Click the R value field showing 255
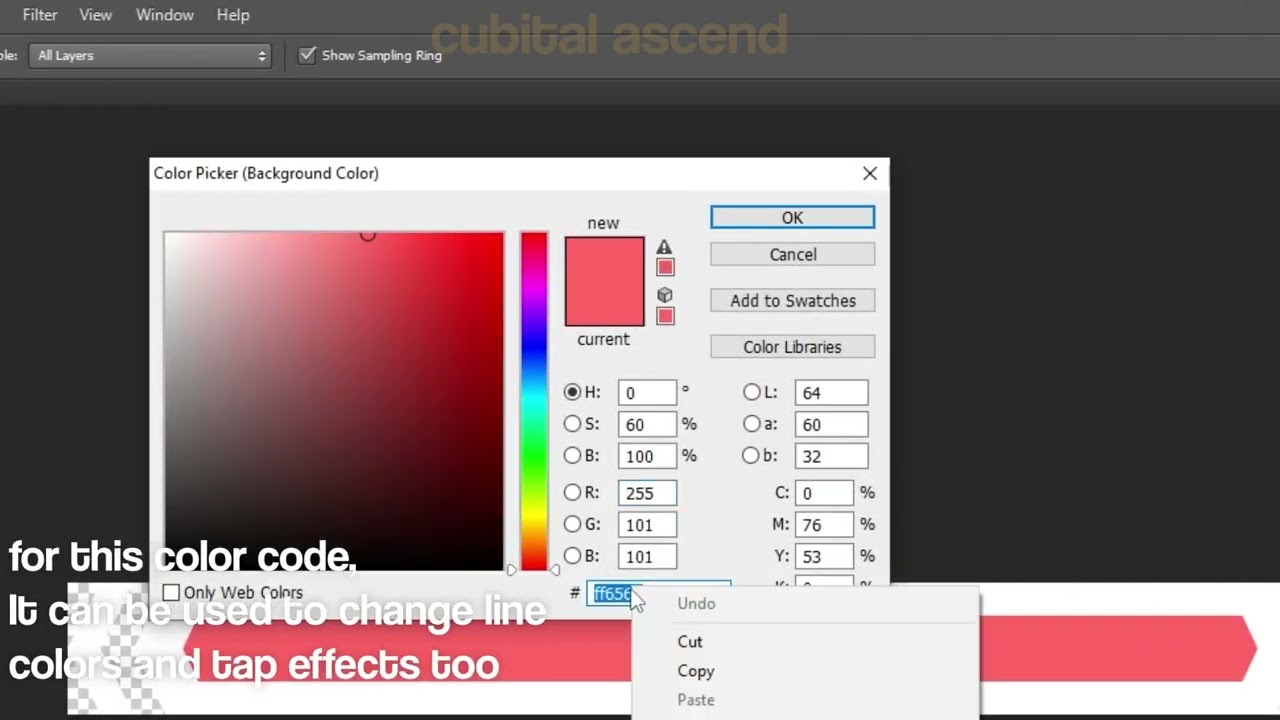The height and width of the screenshot is (720, 1280). click(x=646, y=493)
